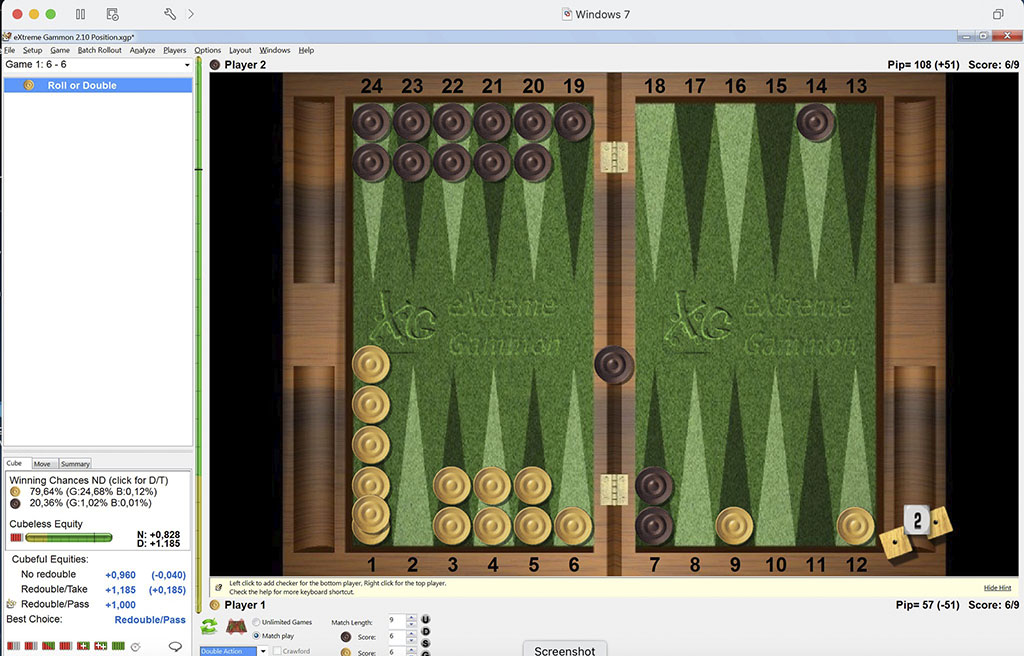Decrease Match Length with the down arrow

tap(411, 624)
